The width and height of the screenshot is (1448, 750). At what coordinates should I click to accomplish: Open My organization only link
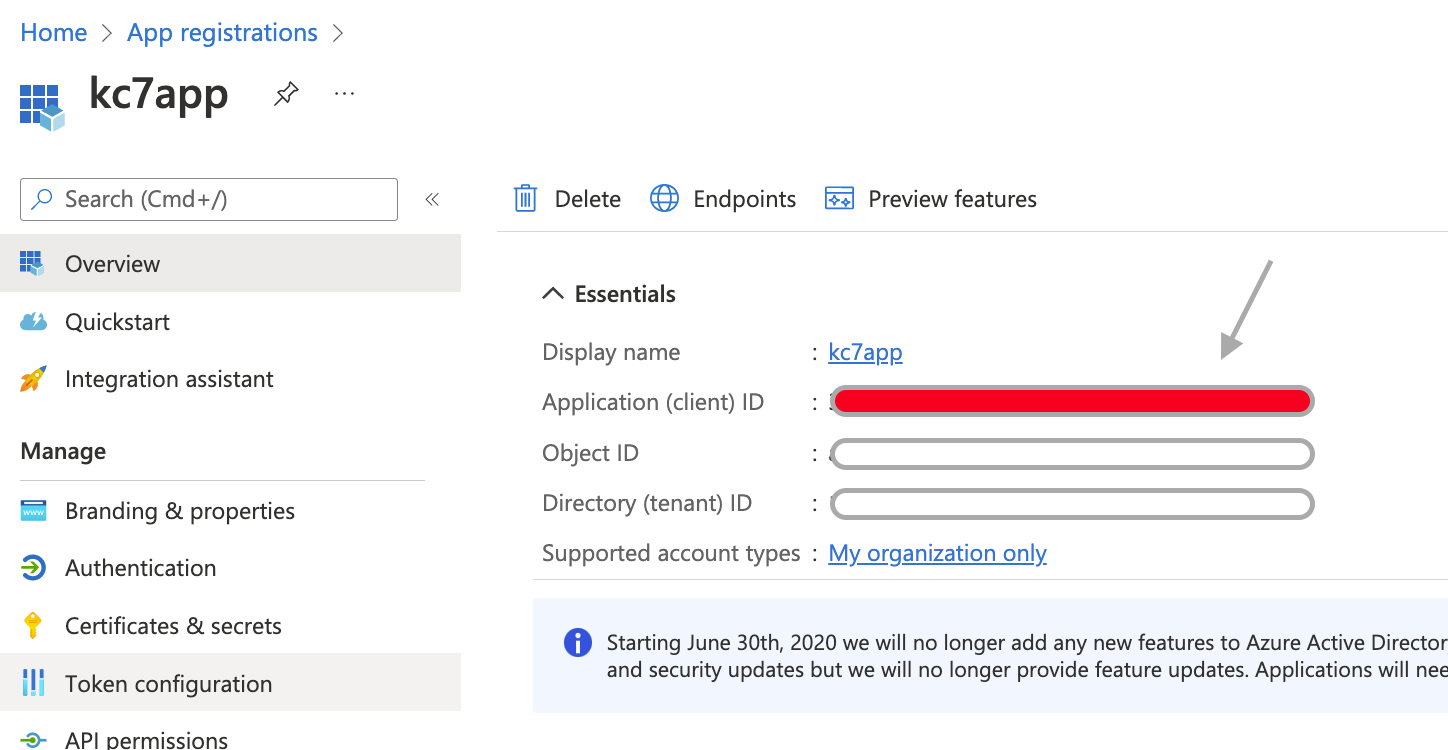click(938, 553)
